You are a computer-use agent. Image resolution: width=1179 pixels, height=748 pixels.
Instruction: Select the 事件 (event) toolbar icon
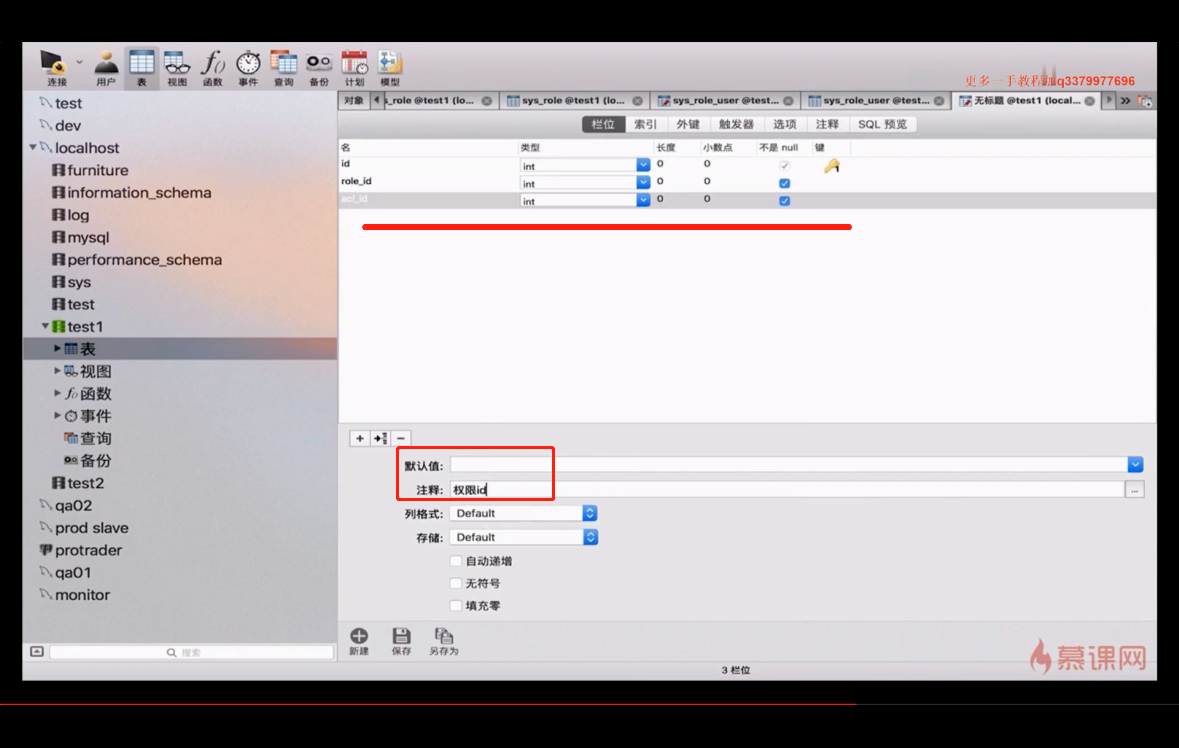click(x=248, y=68)
